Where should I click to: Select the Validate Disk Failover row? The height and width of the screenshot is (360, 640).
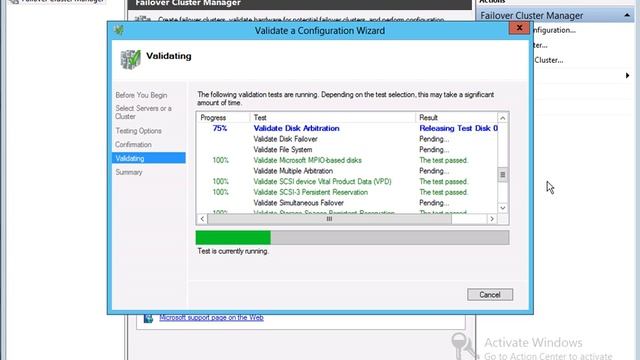coord(347,139)
